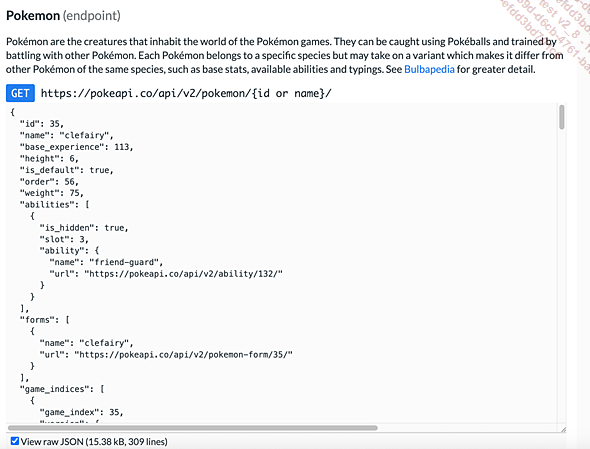Image resolution: width=590 pixels, height=449 pixels.
Task: Click the pokemon-form/35/ URL string
Action: (183, 355)
